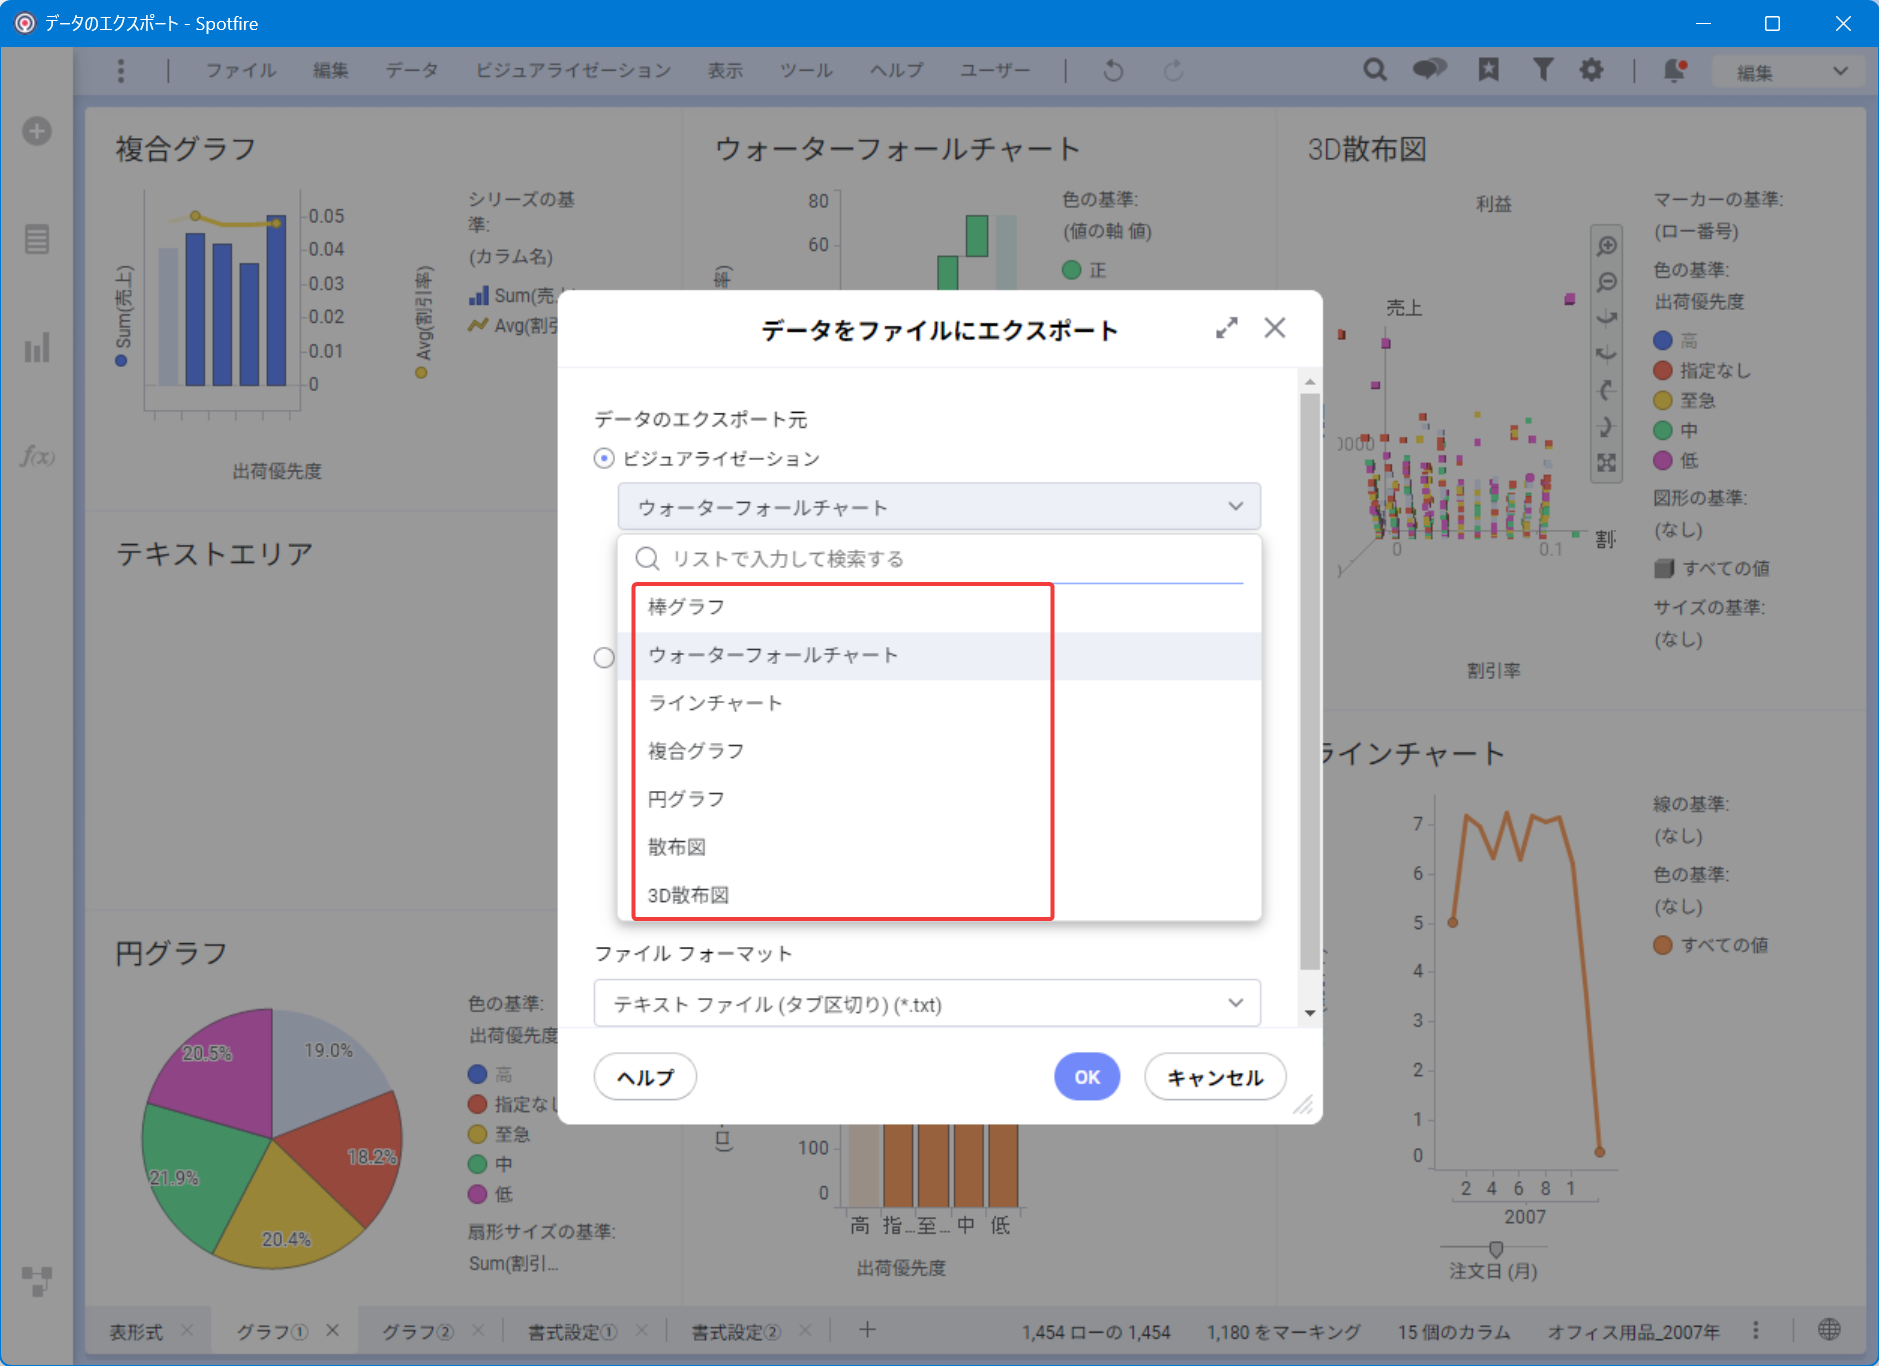This screenshot has height=1366, width=1879.
Task: Confirm export with OK button
Action: click(x=1087, y=1077)
